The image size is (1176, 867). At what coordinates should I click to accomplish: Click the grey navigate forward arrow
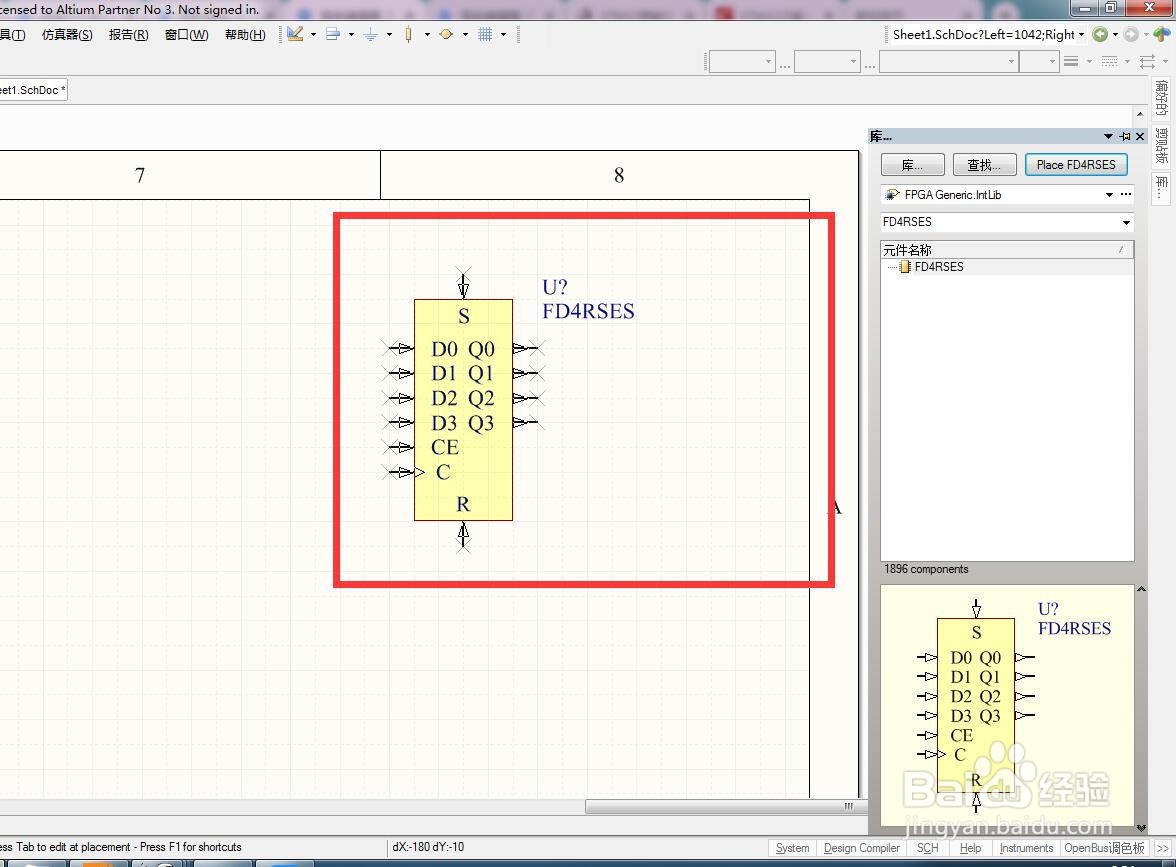click(1131, 34)
